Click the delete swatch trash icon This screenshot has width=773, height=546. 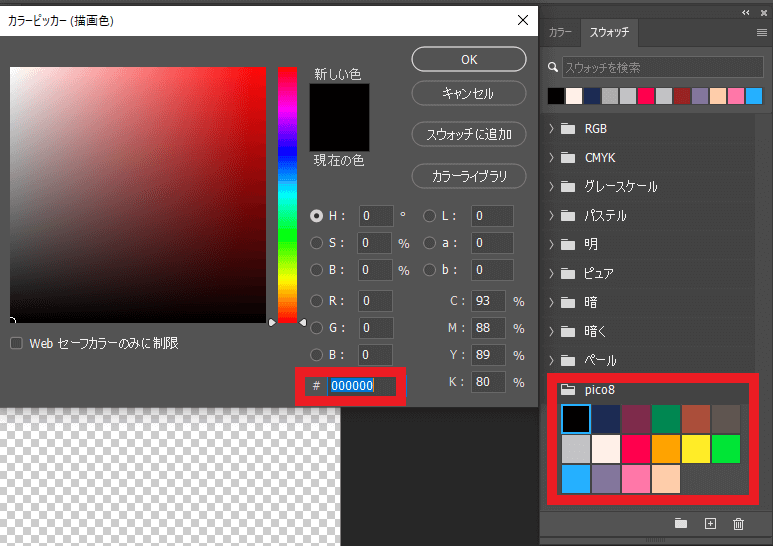pyautogui.click(x=738, y=523)
